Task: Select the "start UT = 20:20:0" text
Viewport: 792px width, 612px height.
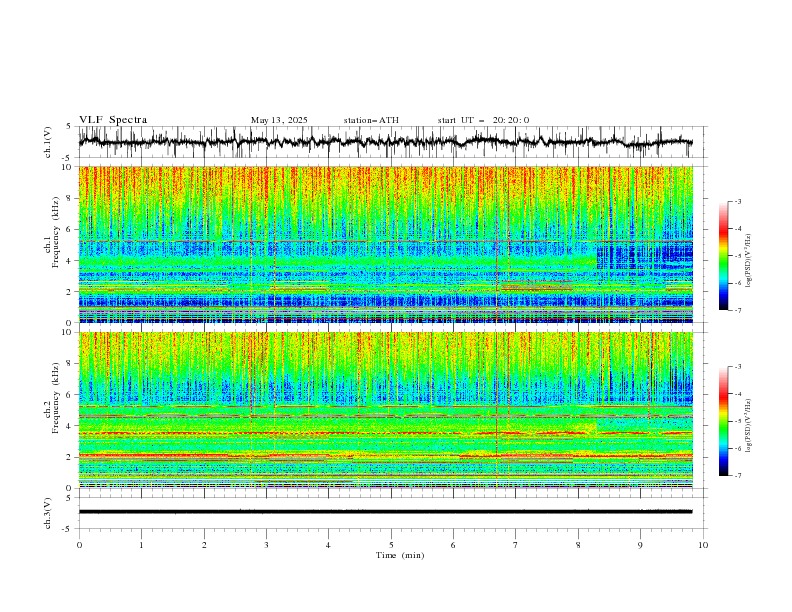Action: (483, 120)
